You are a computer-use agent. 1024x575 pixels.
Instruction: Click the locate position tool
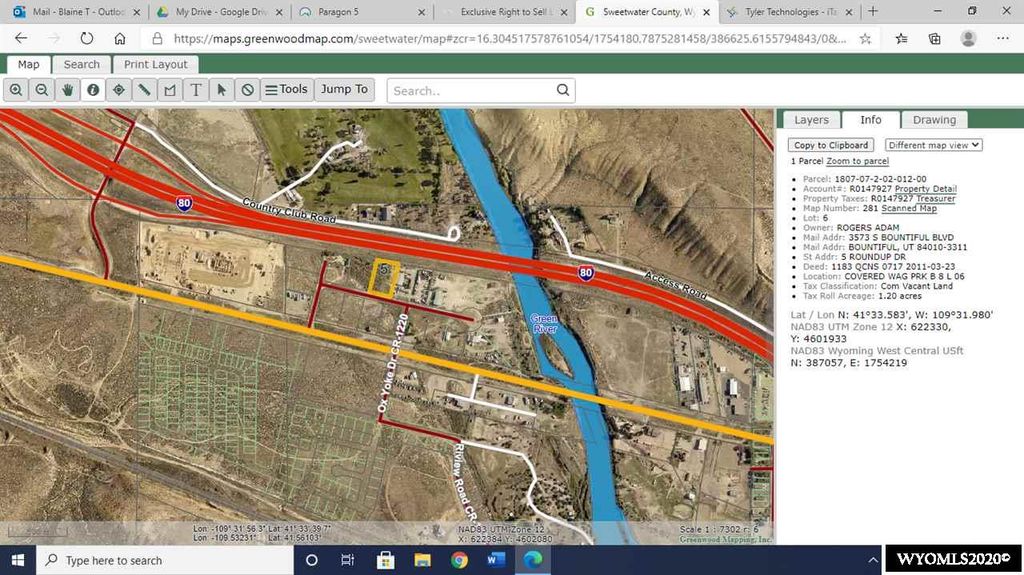[x=118, y=90]
